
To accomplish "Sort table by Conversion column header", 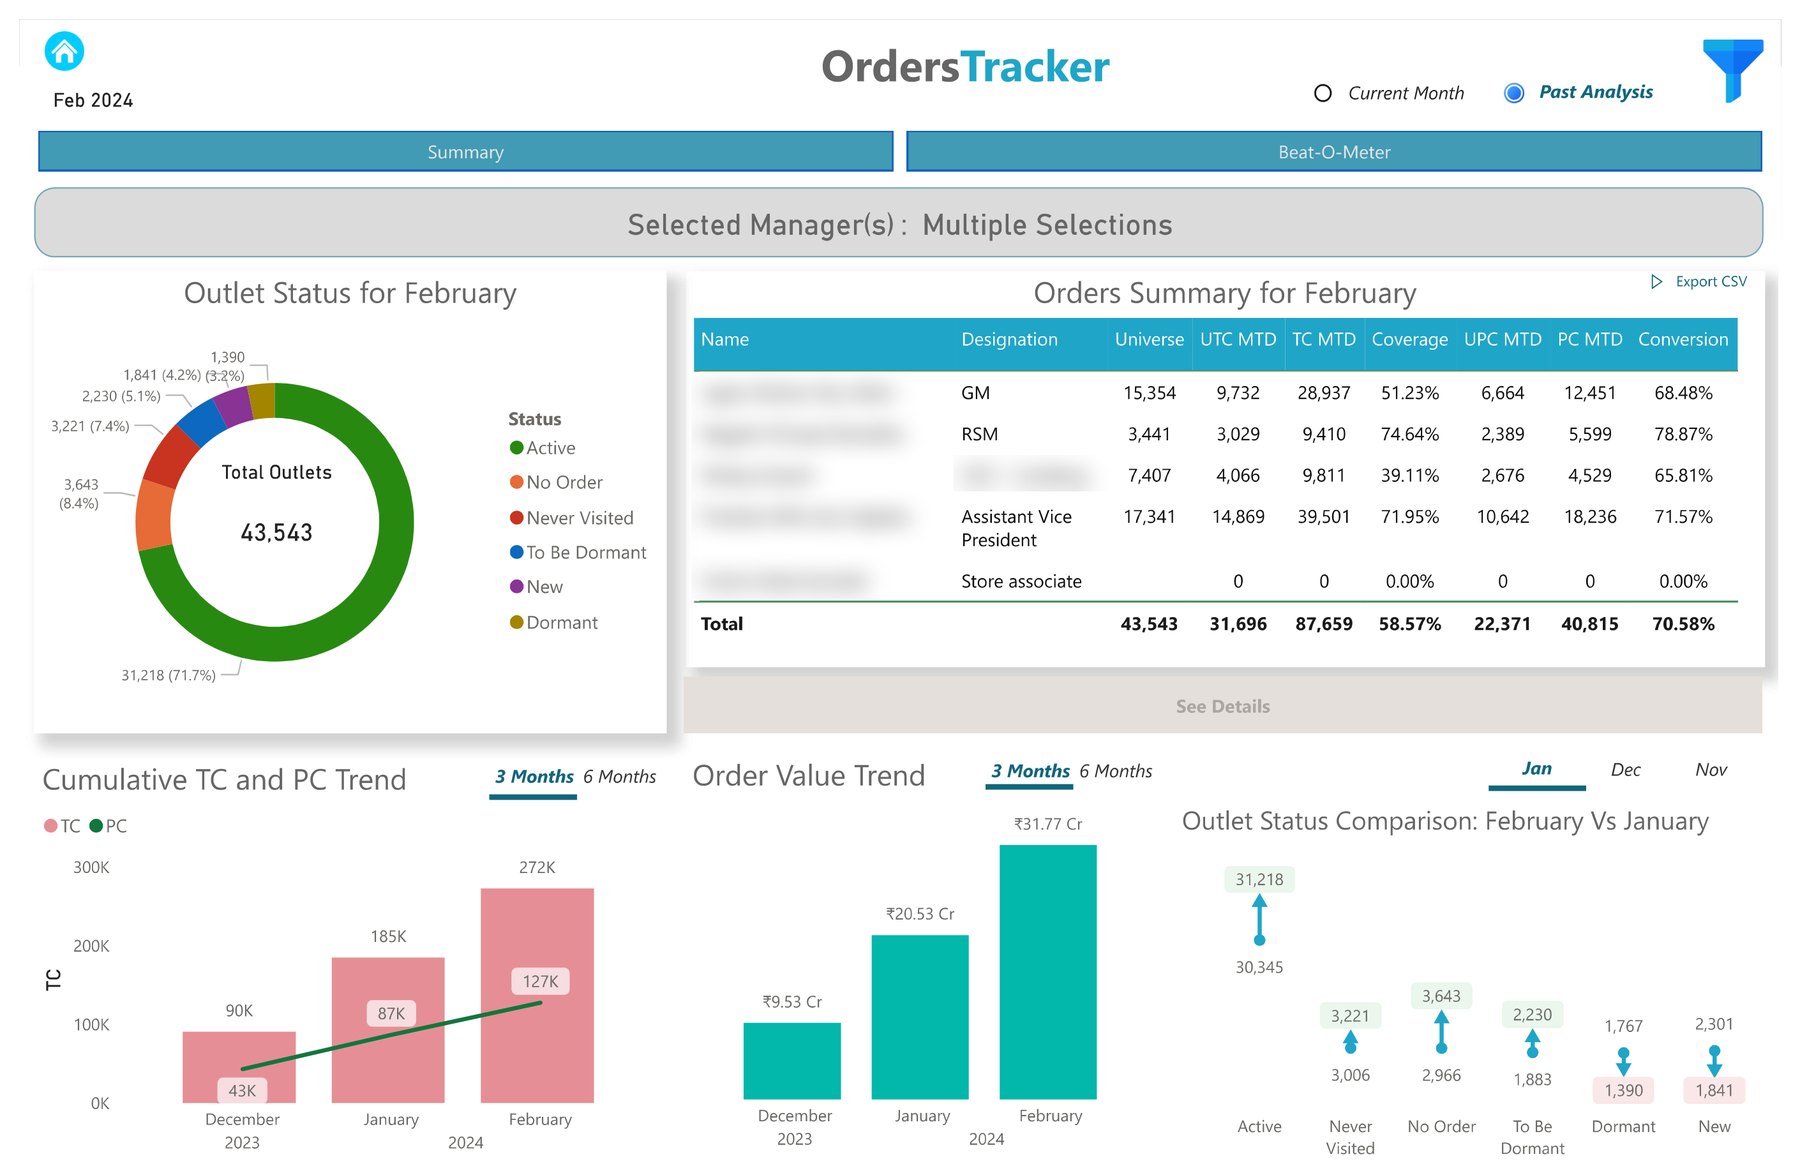I will click(1683, 340).
